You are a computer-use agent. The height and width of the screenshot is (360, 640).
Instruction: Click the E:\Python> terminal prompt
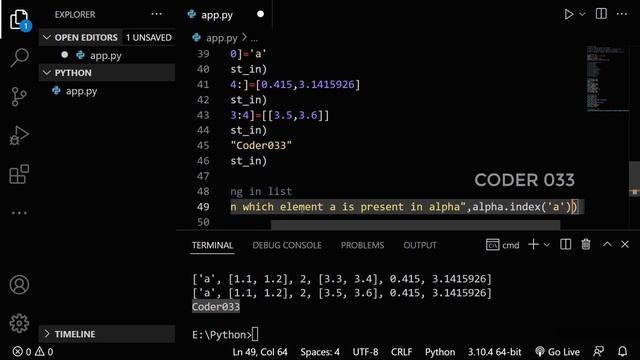[x=222, y=335]
